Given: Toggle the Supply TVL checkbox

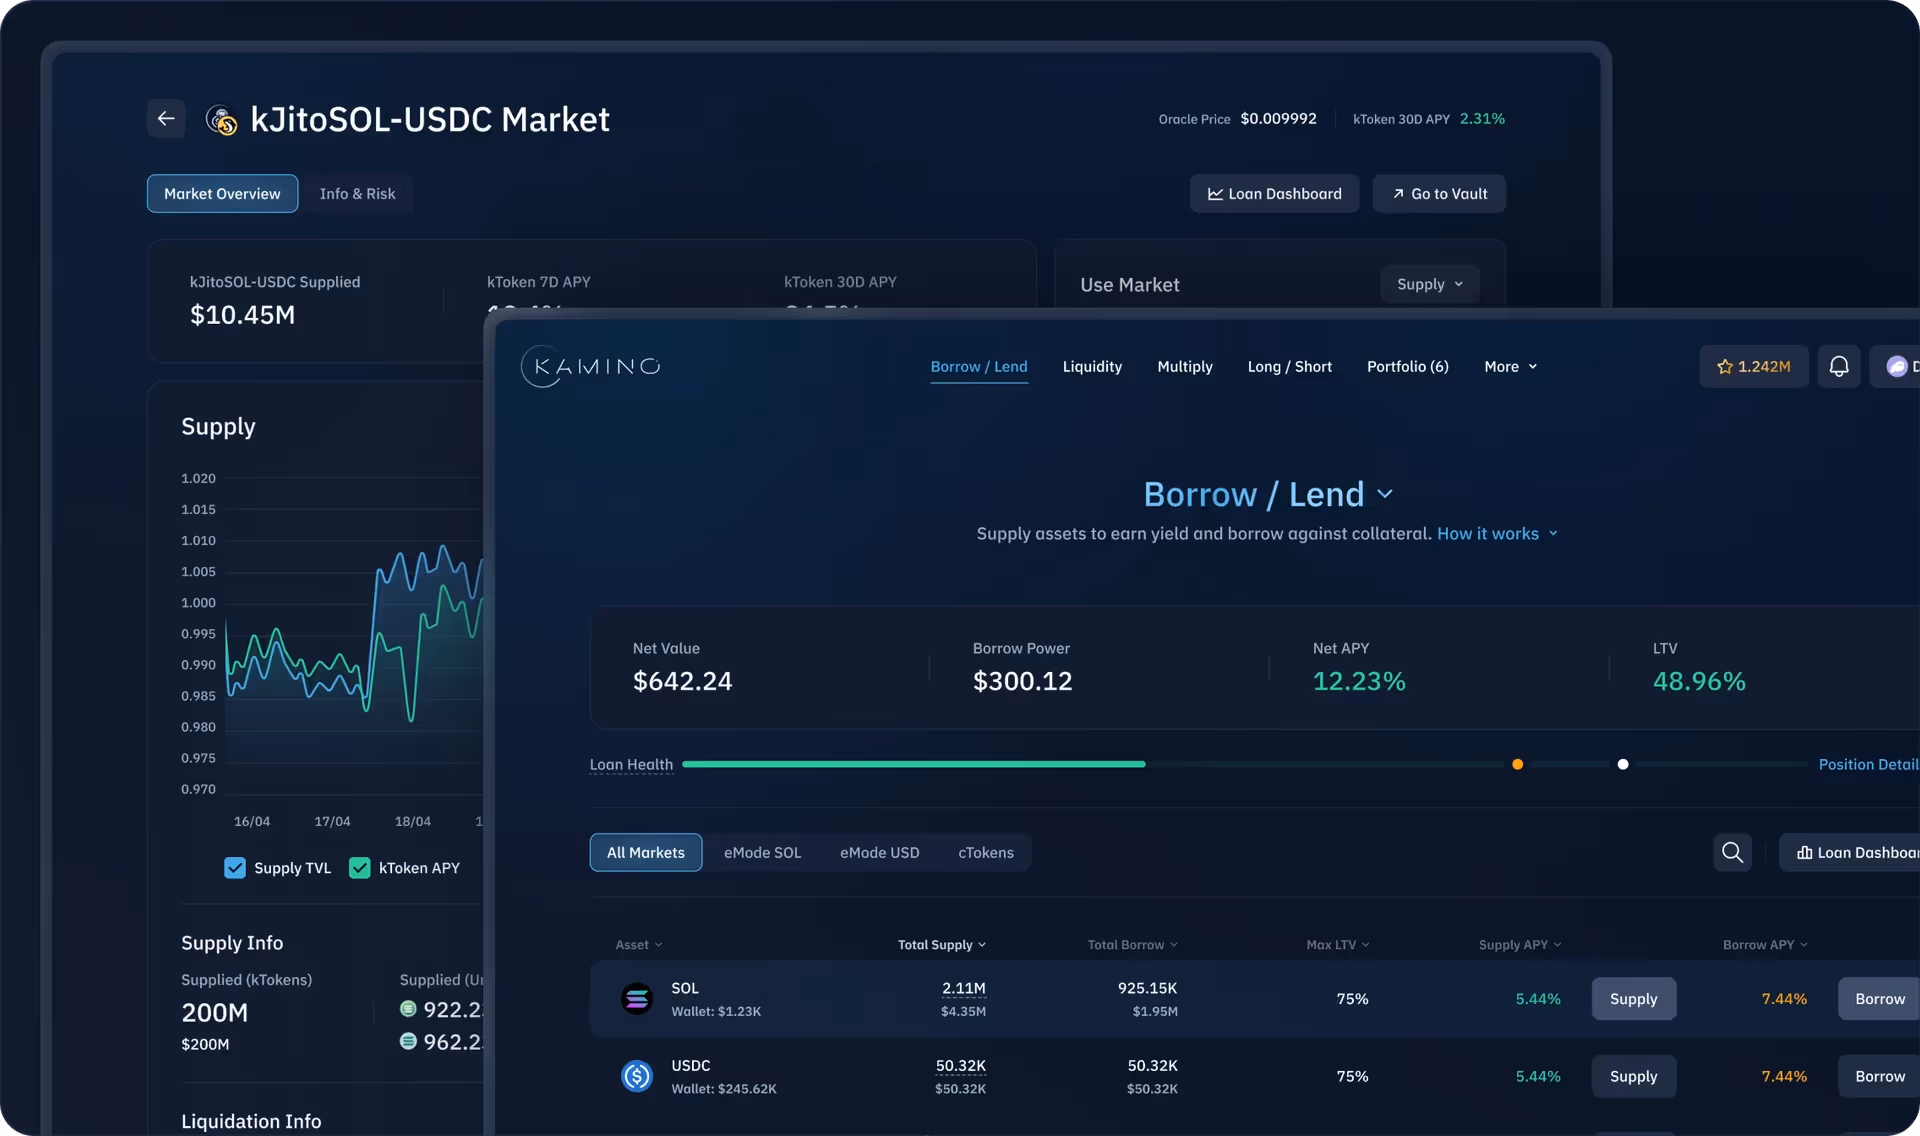Looking at the screenshot, I should point(235,868).
